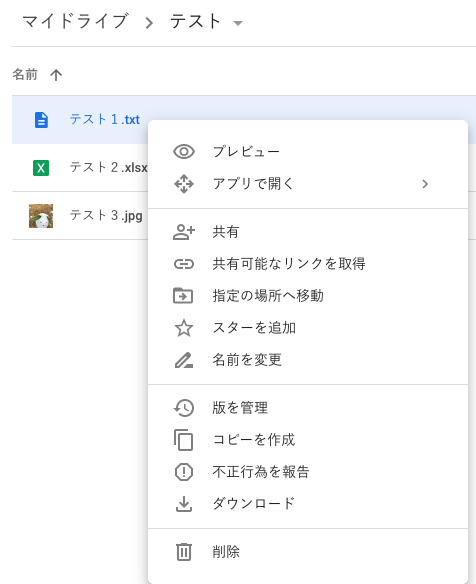Click the copy icon for コピーを作成
Viewport: 476px width, 584px height.
(x=183, y=440)
